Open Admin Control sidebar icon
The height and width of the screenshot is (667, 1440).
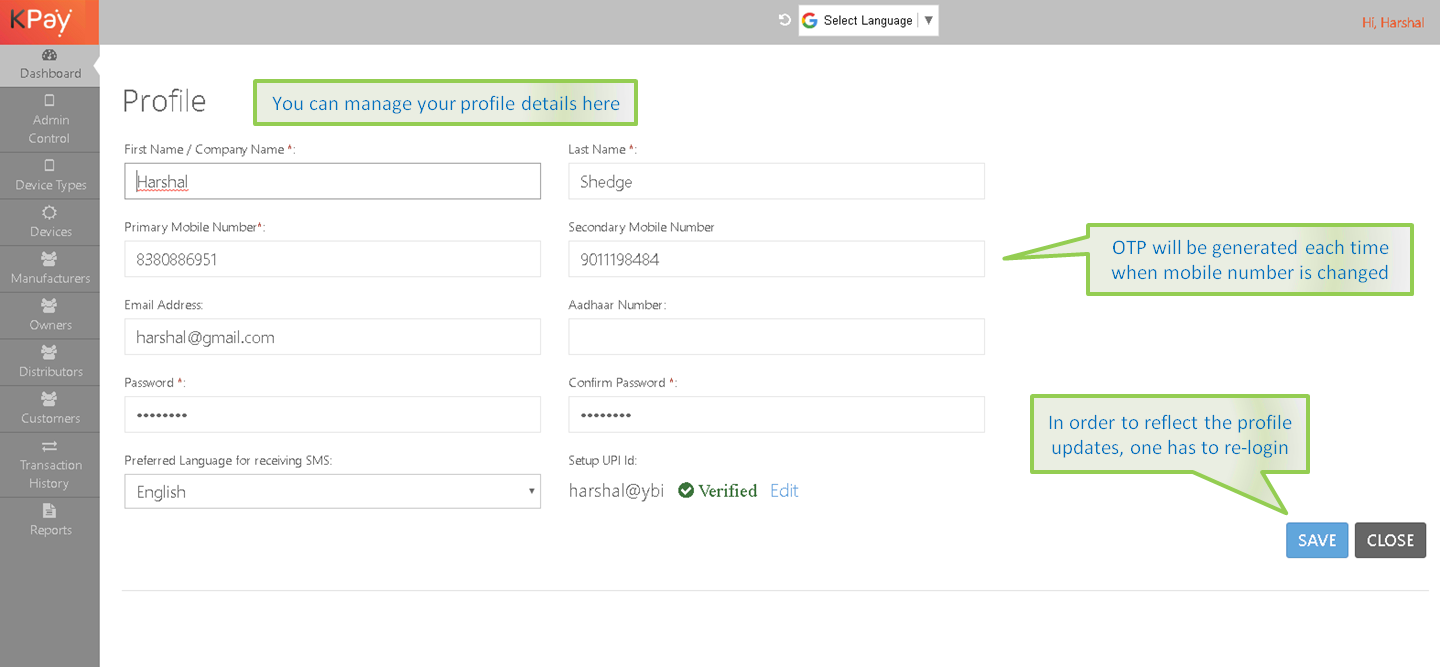click(x=50, y=101)
